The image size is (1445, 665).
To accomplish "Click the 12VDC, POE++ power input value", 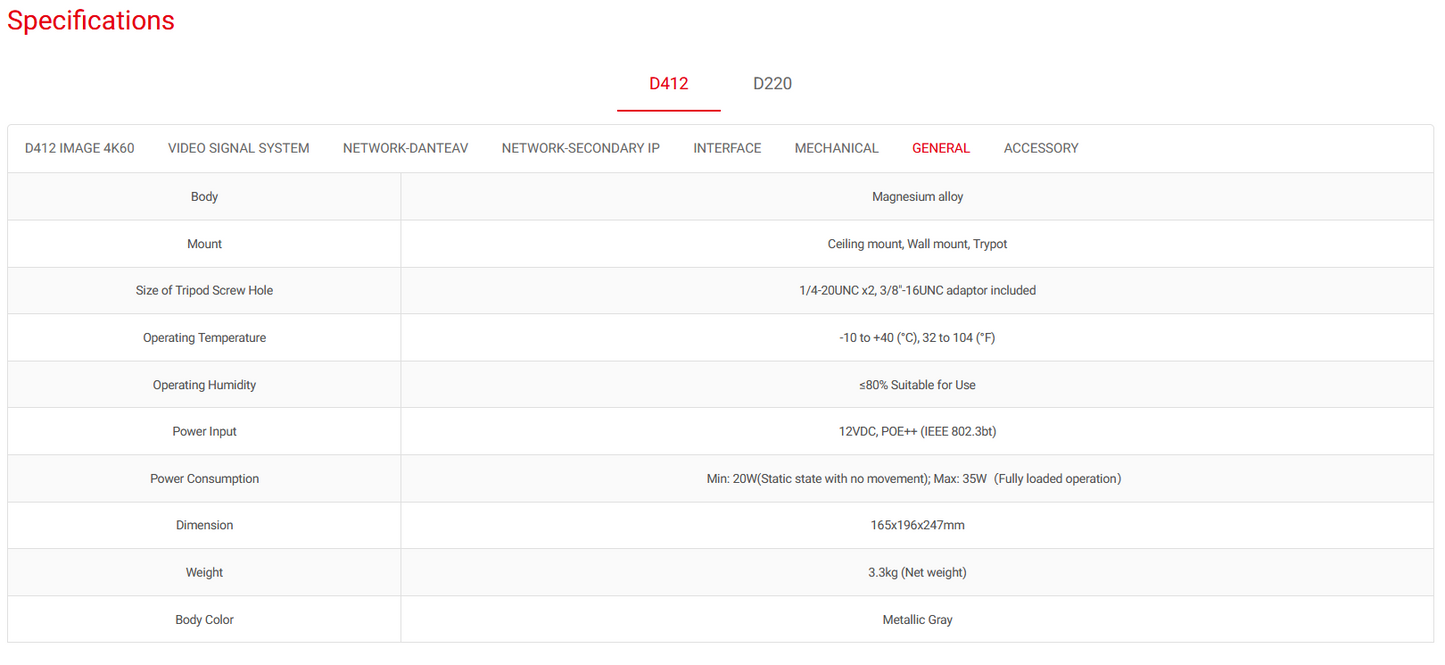I will pyautogui.click(x=917, y=432).
